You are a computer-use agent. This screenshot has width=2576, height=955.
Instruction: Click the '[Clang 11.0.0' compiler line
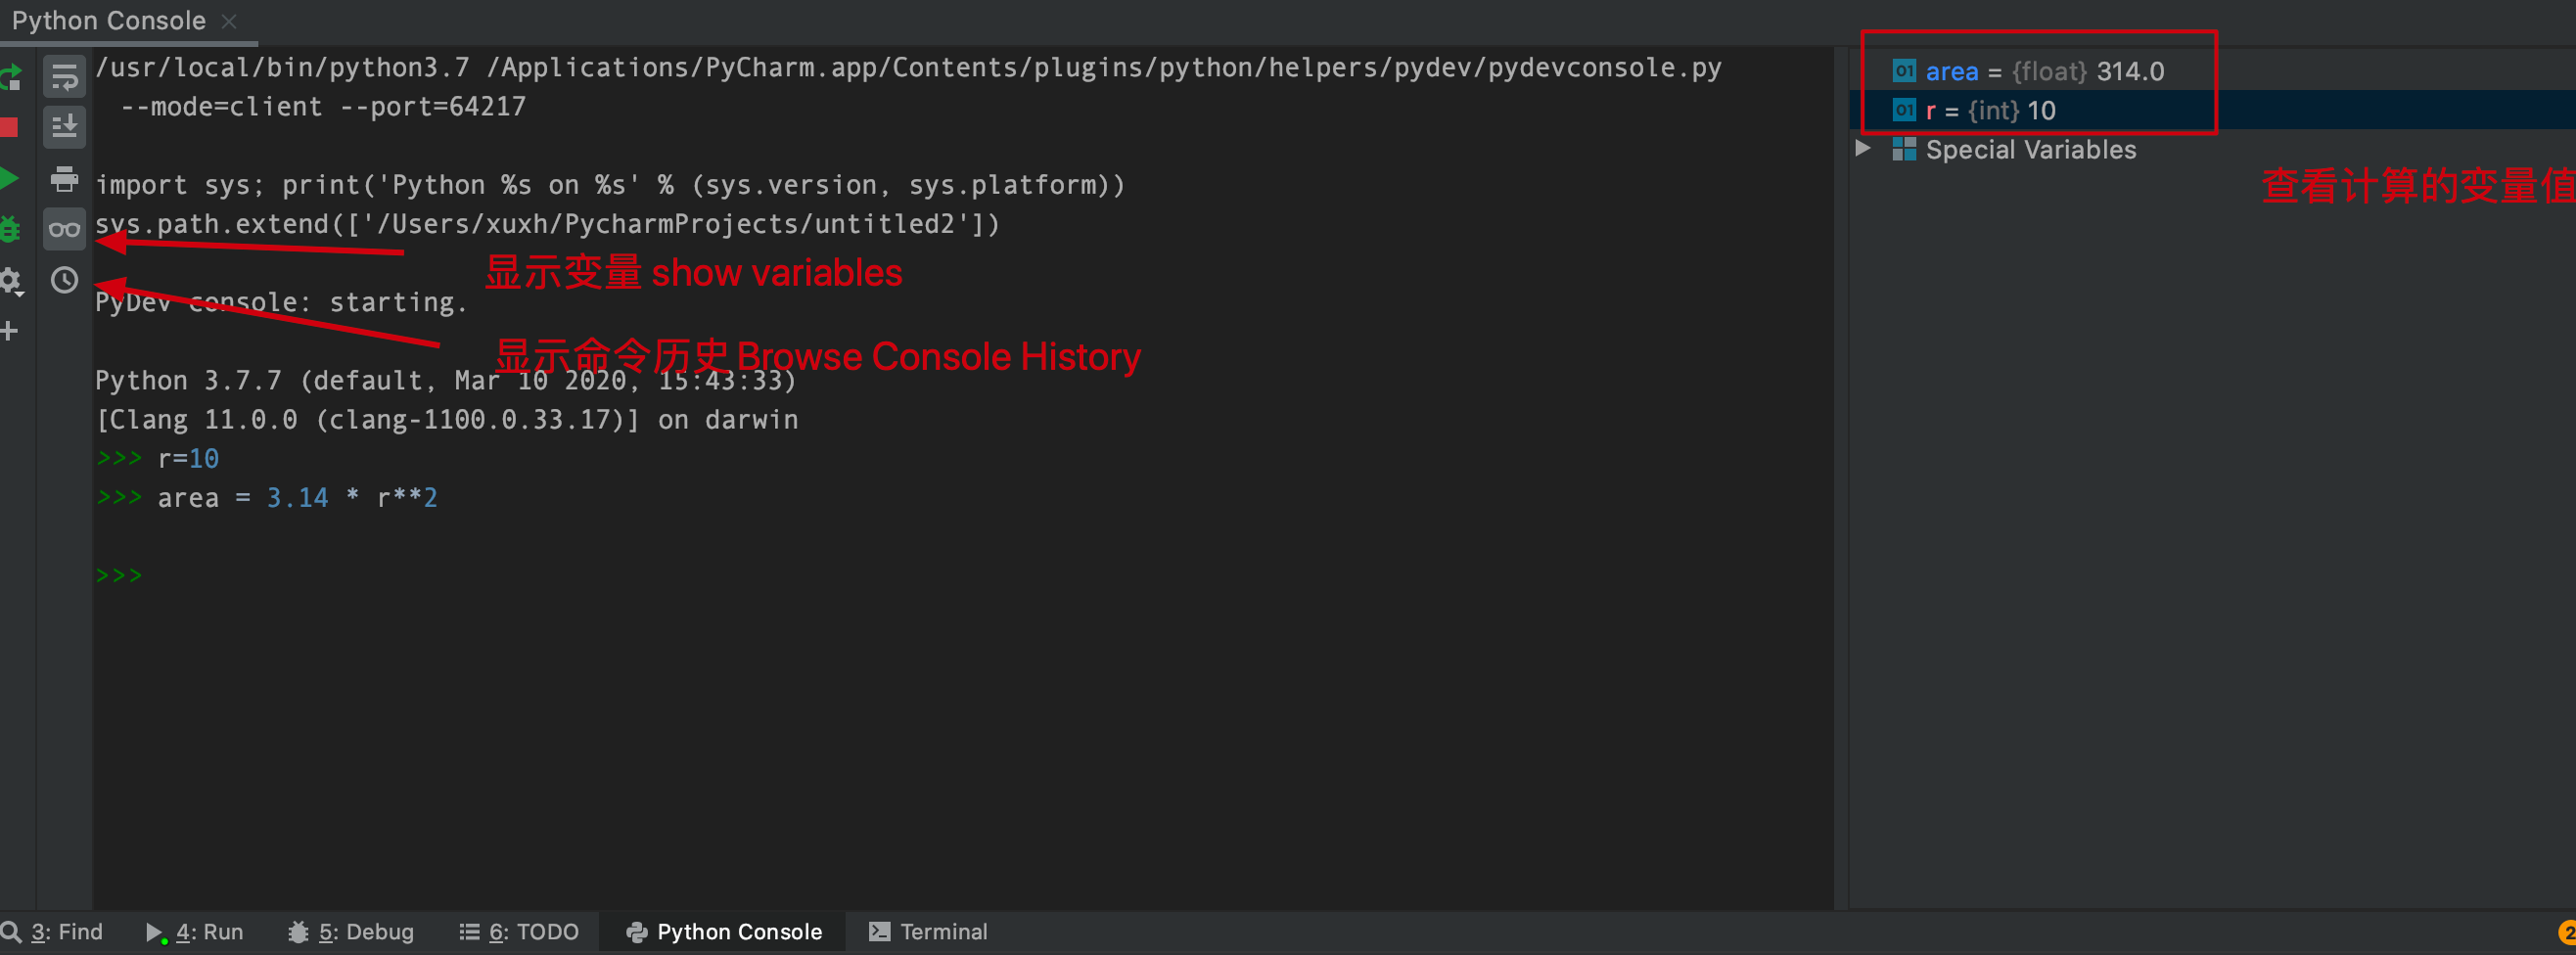(x=447, y=419)
